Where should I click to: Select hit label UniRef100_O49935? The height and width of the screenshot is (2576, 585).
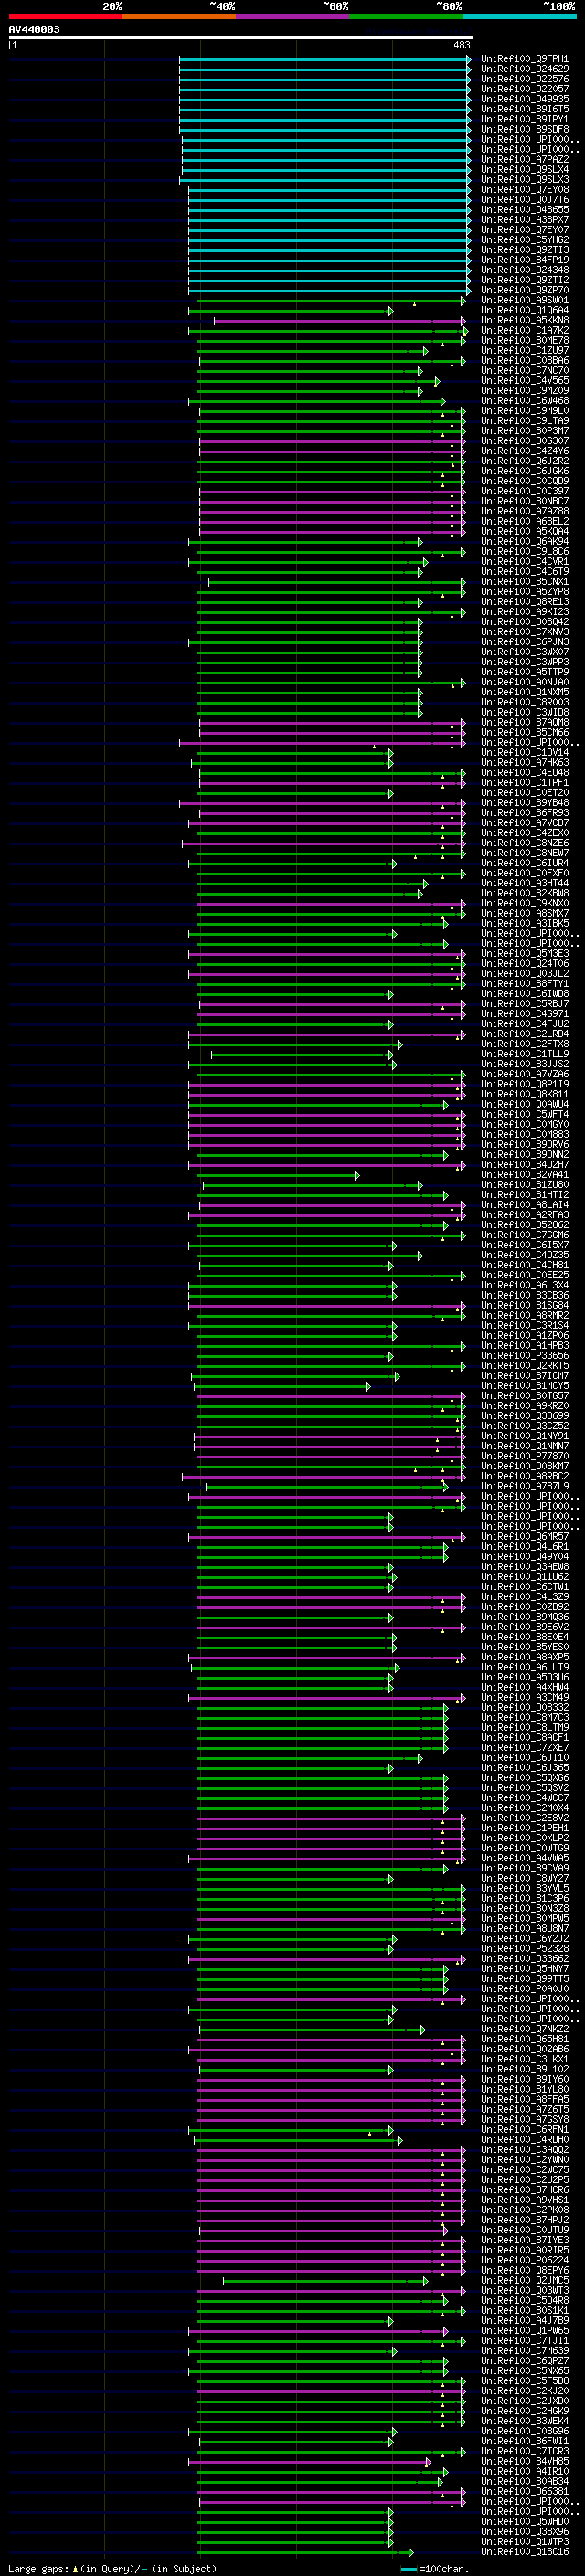525,99
